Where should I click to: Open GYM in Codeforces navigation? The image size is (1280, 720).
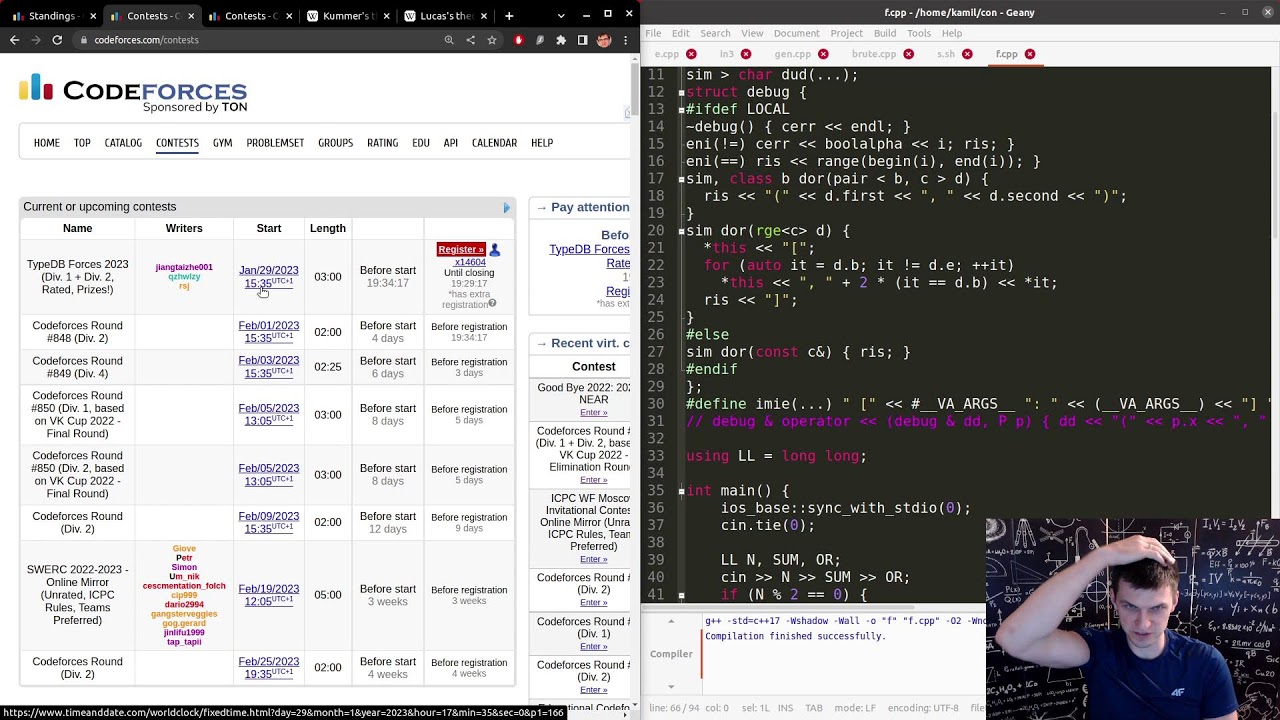pos(222,143)
